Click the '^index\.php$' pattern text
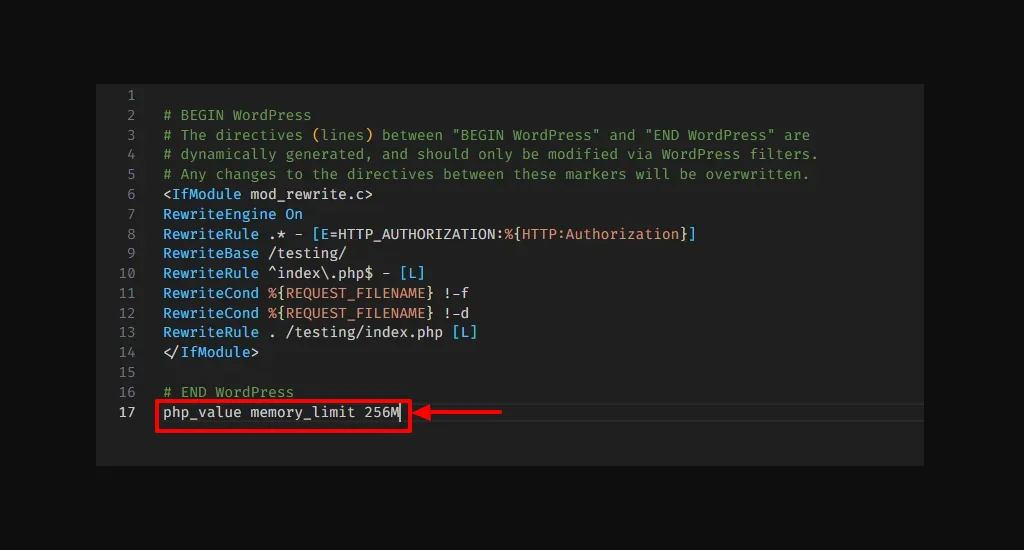Image resolution: width=1024 pixels, height=550 pixels. 320,273
